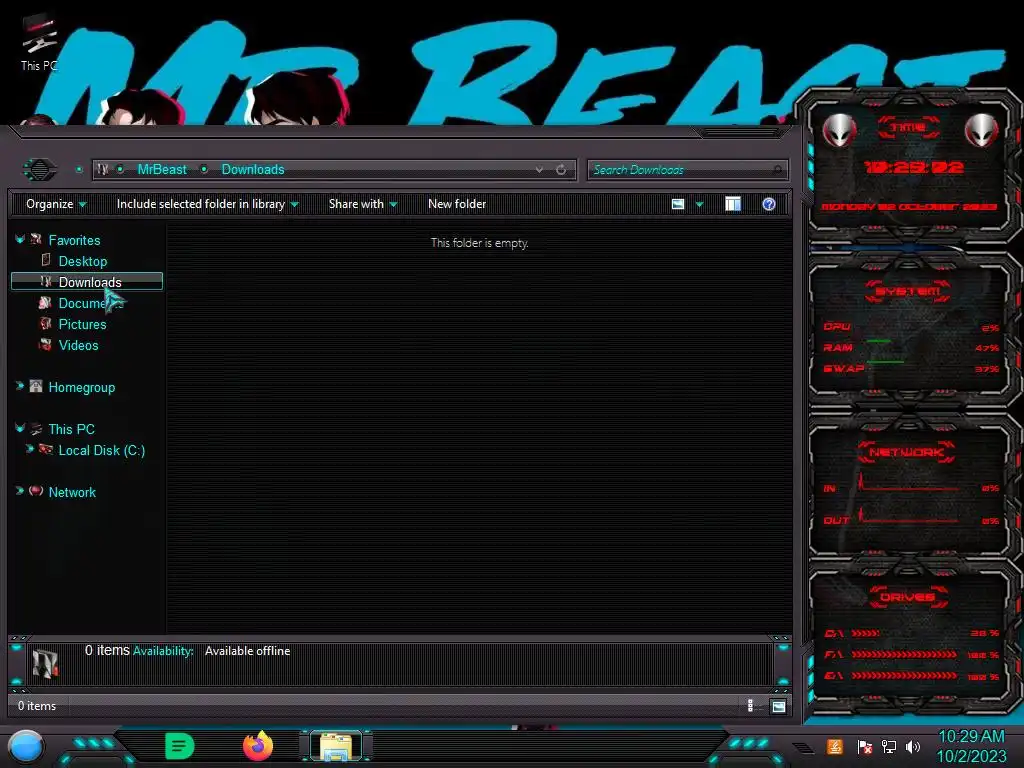Click 'This folder is empty.' message
Screen dimensions: 1024x768
click(479, 243)
